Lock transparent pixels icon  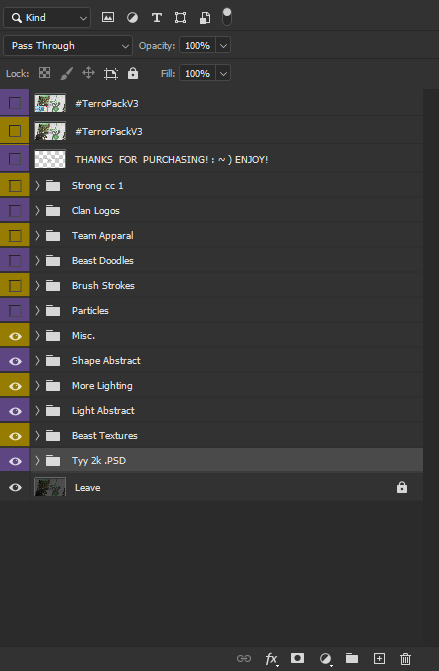pos(44,73)
